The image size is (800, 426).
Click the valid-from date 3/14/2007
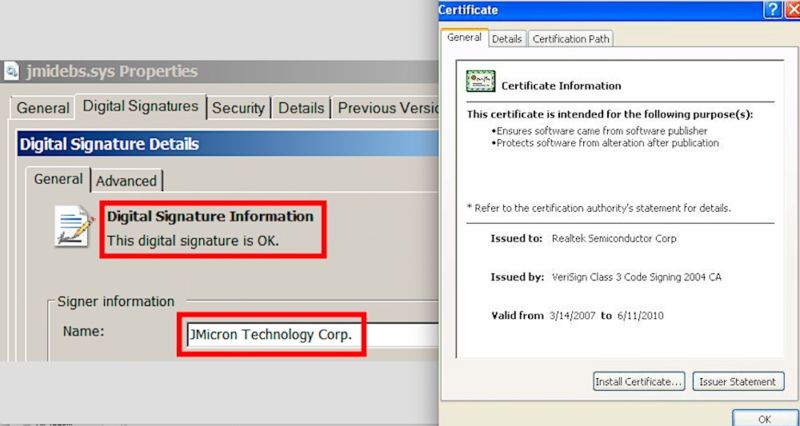coord(572,315)
